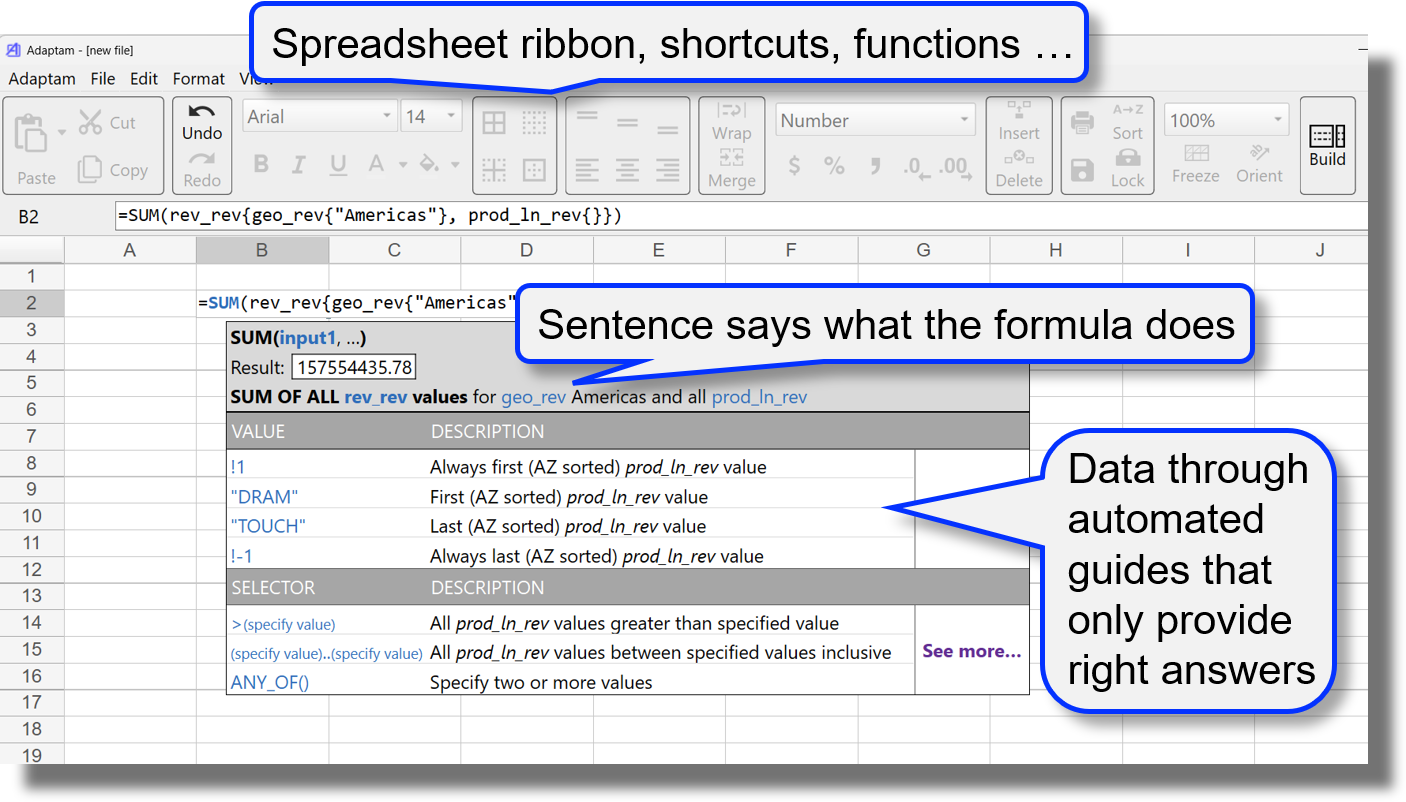Open the Format menu
The image size is (1406, 802).
(x=199, y=79)
